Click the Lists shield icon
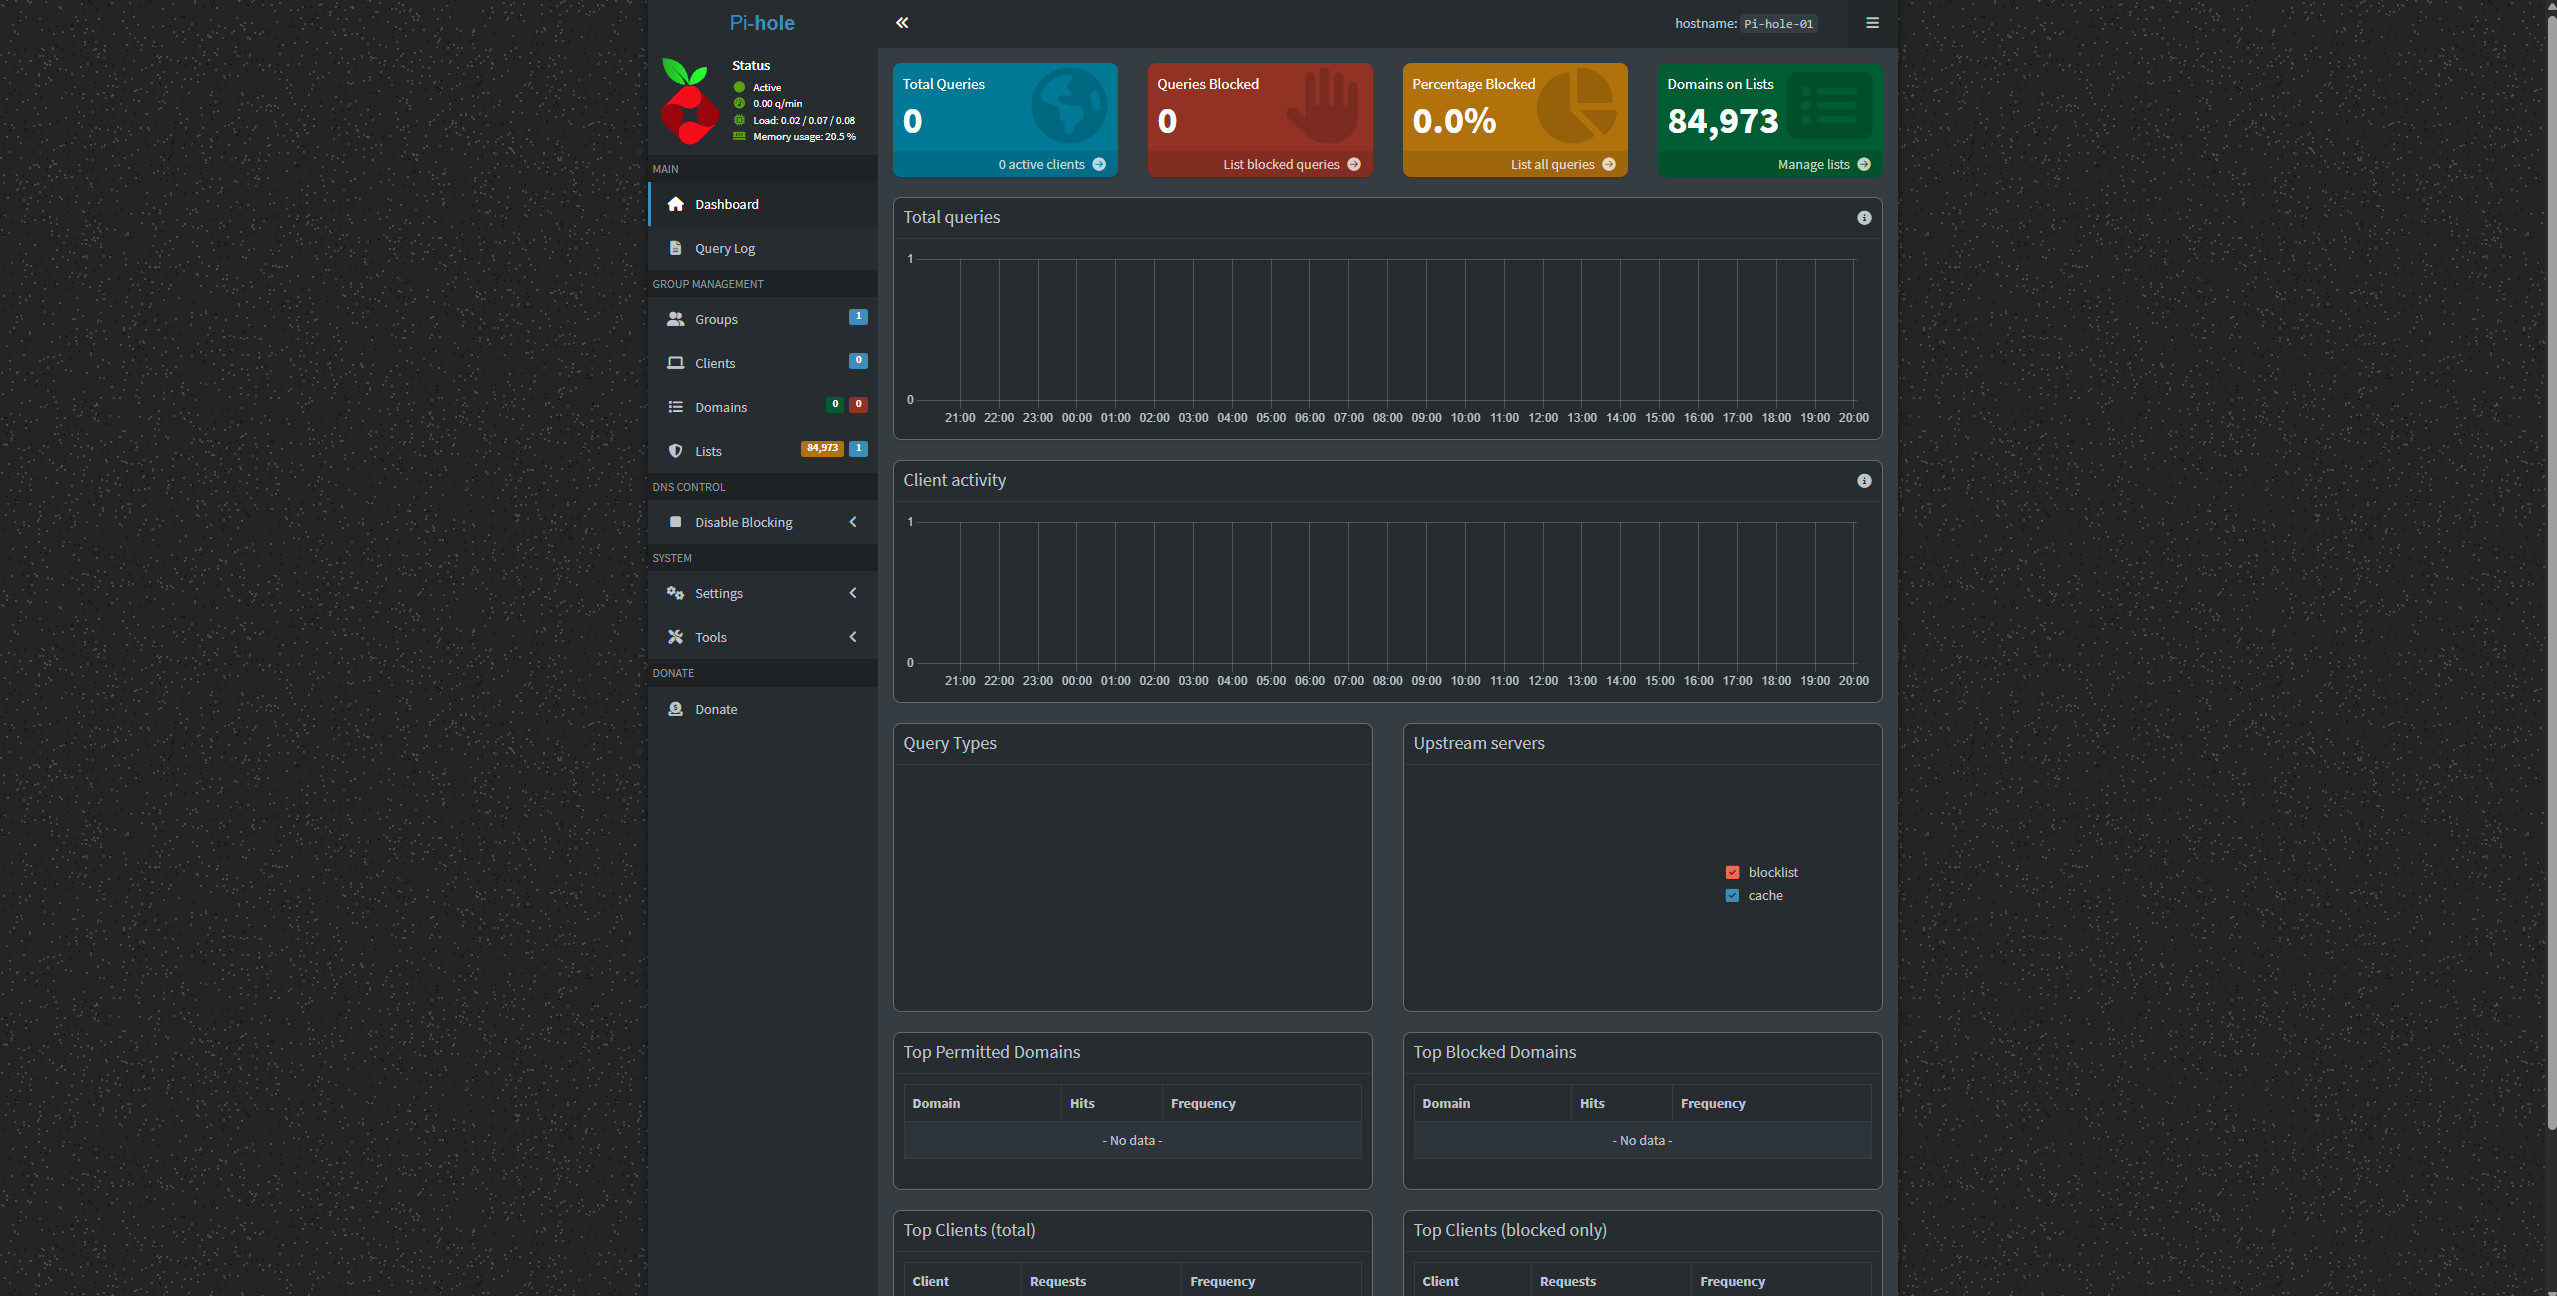The width and height of the screenshot is (2557, 1296). coord(676,451)
